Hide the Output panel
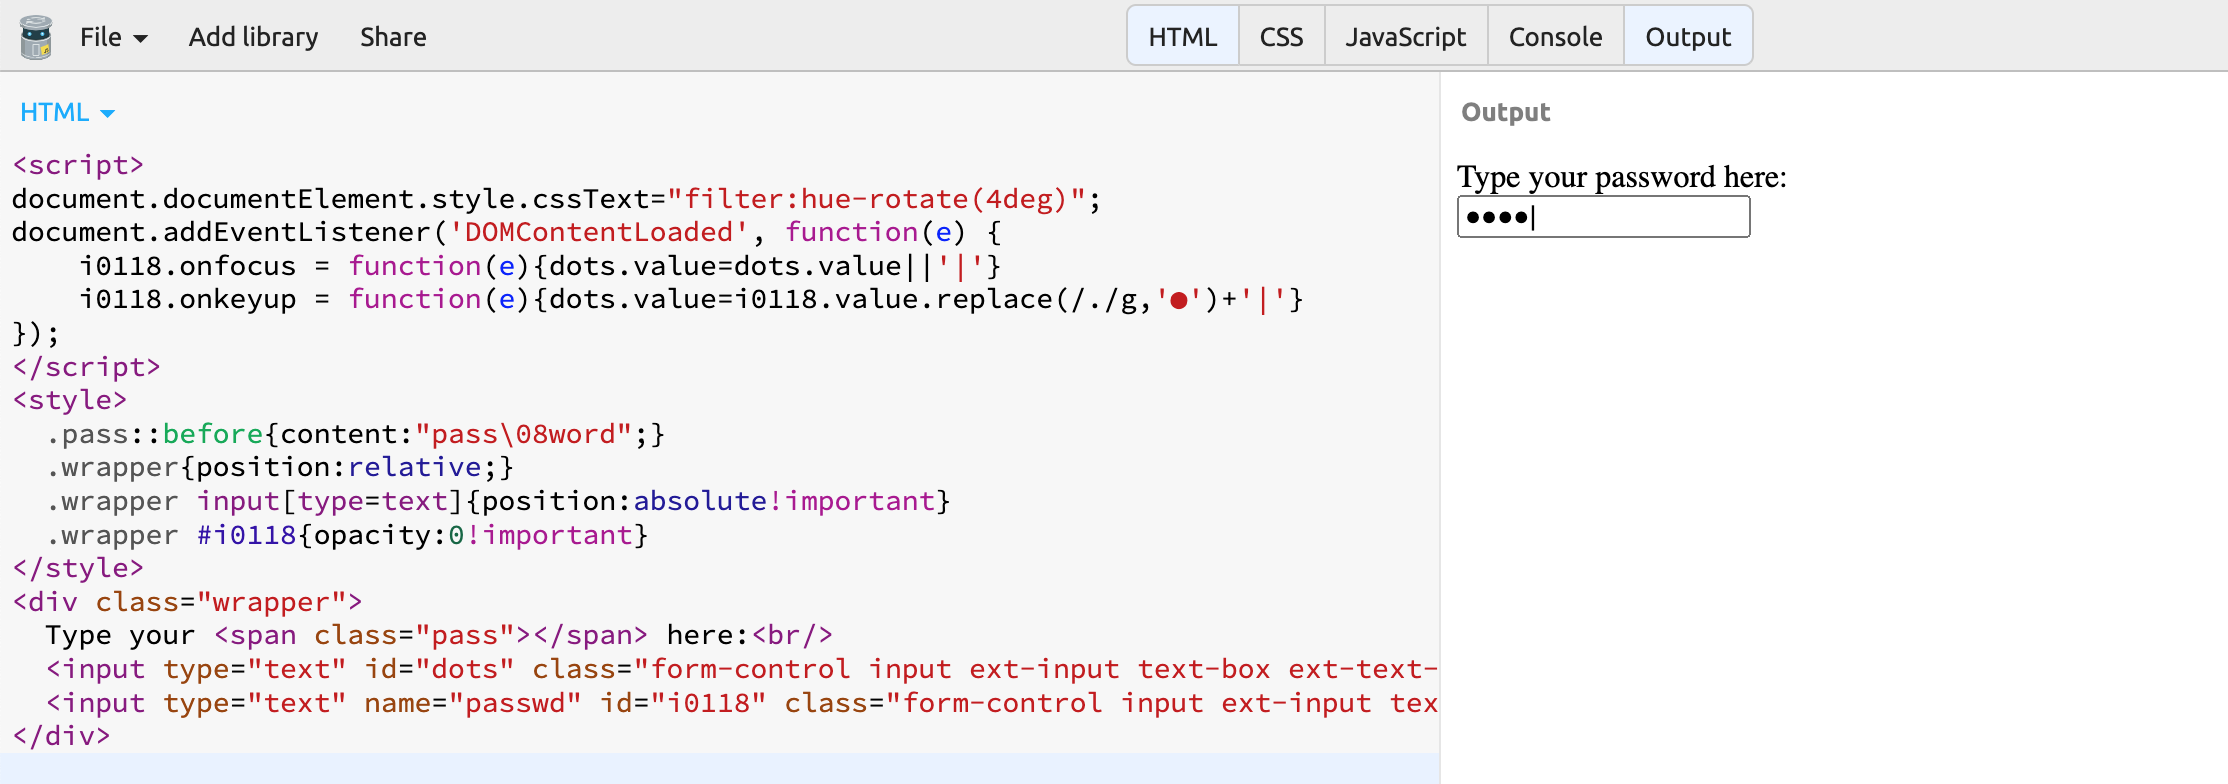 [1687, 37]
